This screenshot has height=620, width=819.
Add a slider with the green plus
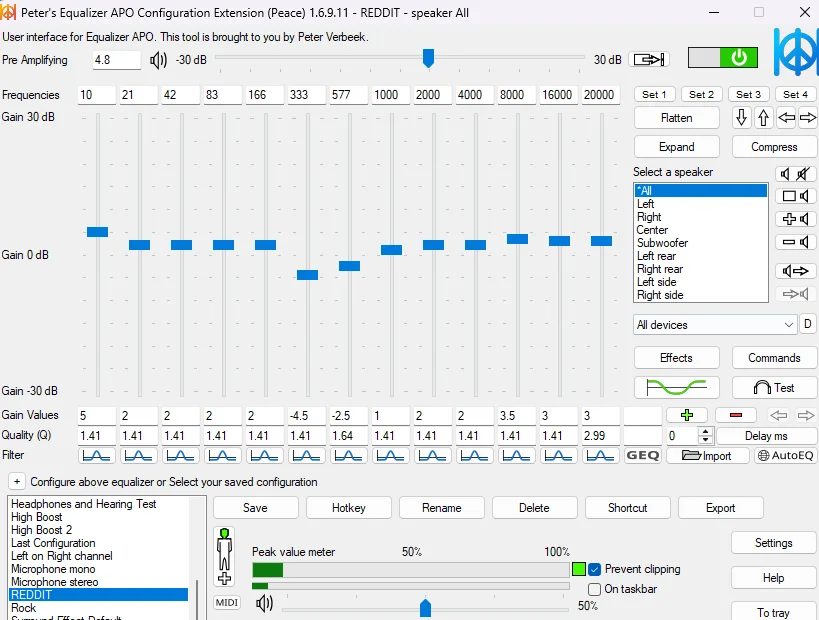click(687, 415)
